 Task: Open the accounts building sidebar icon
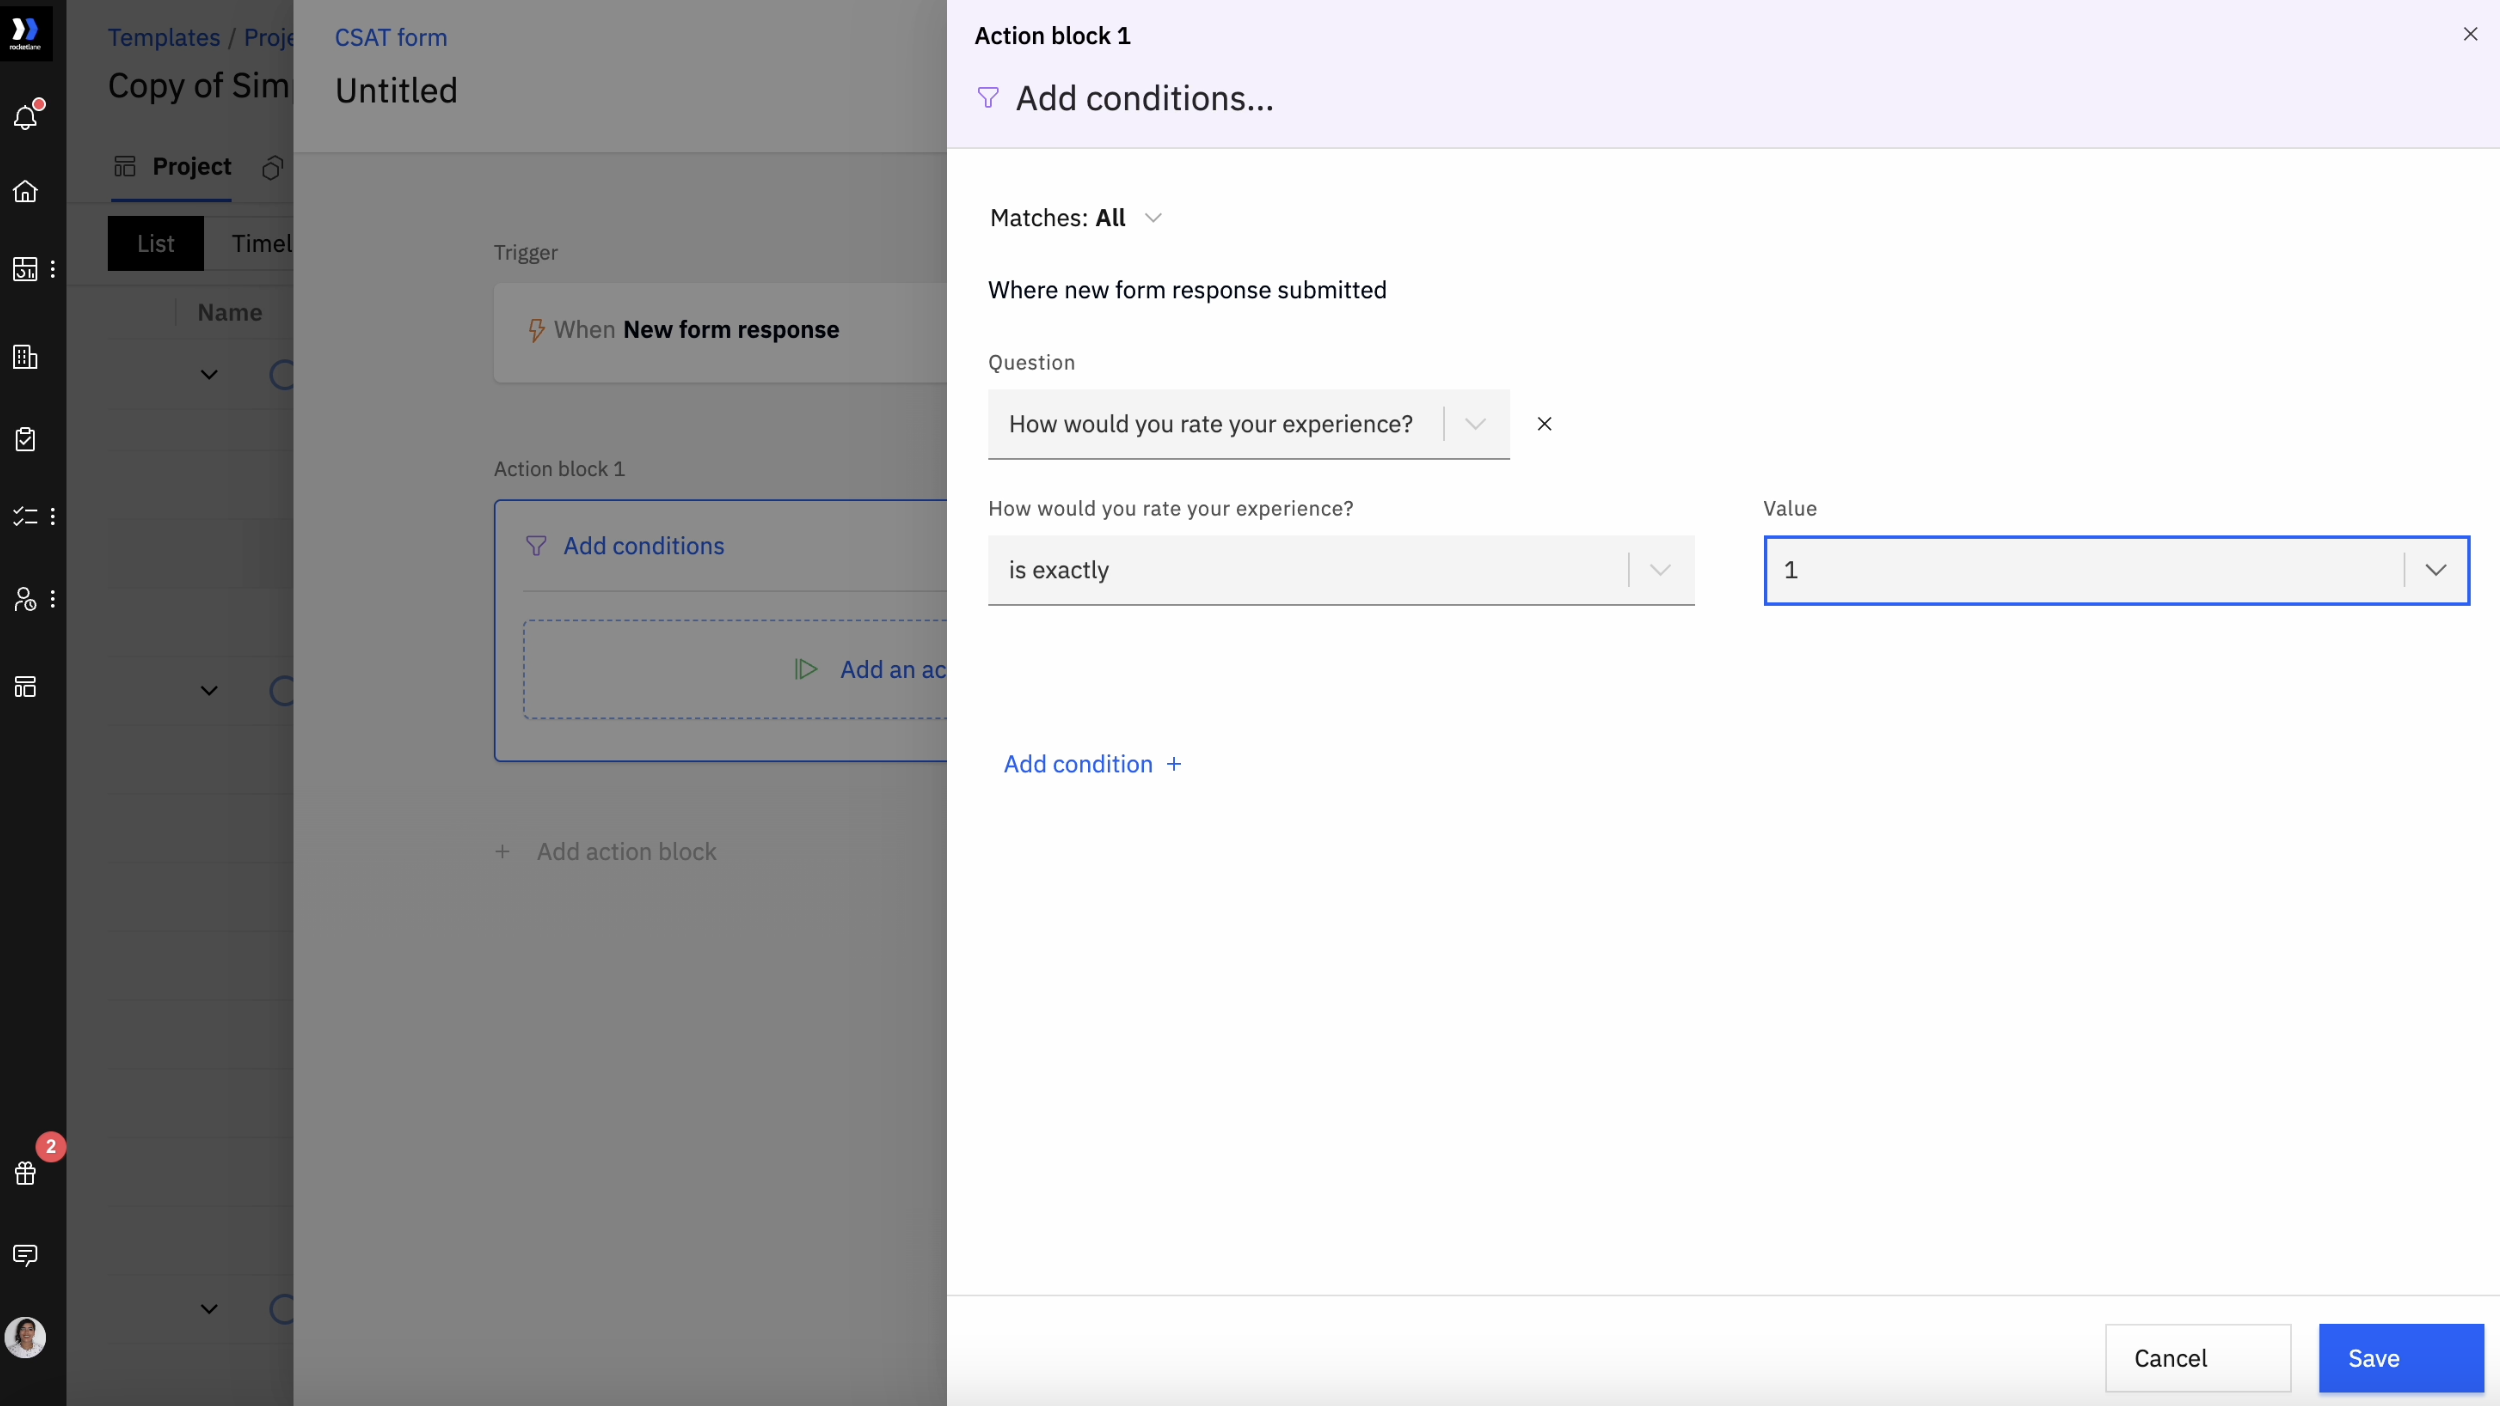tap(25, 357)
